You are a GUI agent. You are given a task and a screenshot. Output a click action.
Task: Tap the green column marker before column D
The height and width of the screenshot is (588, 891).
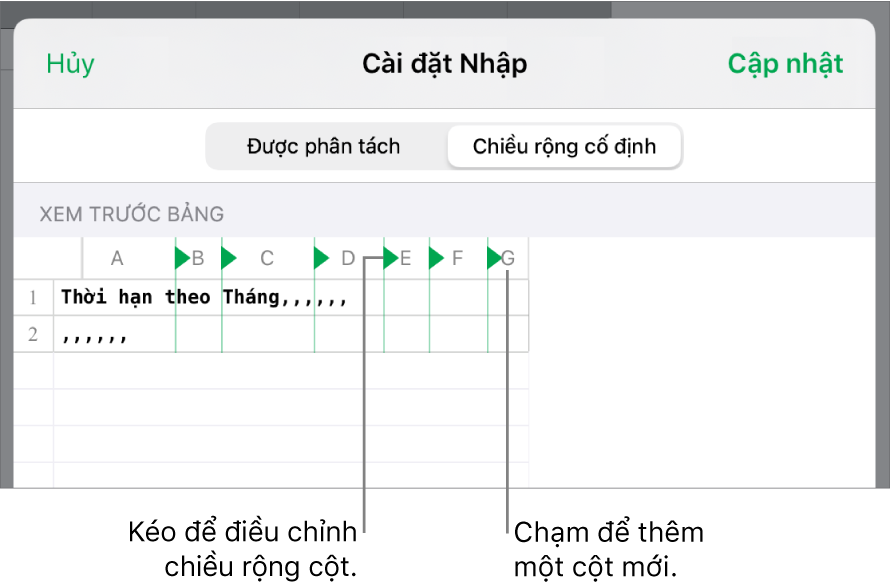pyautogui.click(x=321, y=258)
